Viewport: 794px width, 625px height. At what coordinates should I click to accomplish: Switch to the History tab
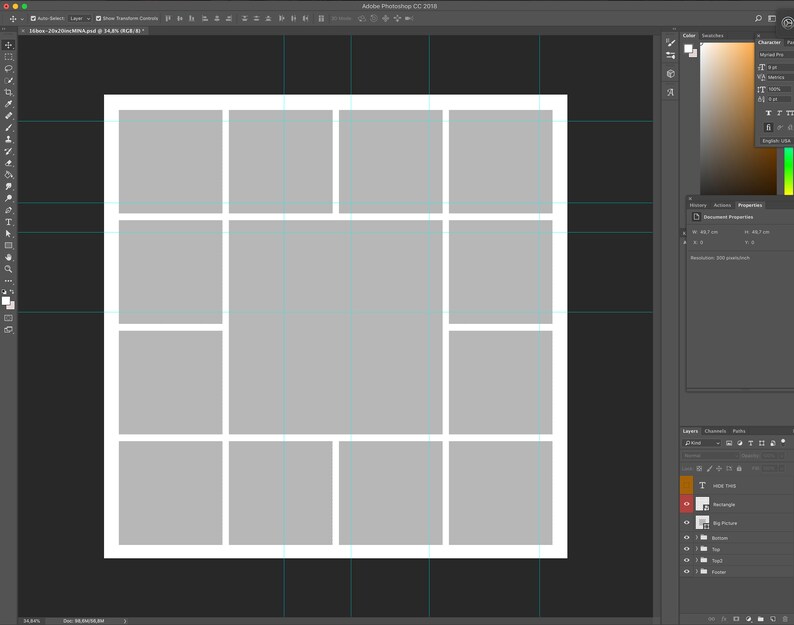[698, 205]
